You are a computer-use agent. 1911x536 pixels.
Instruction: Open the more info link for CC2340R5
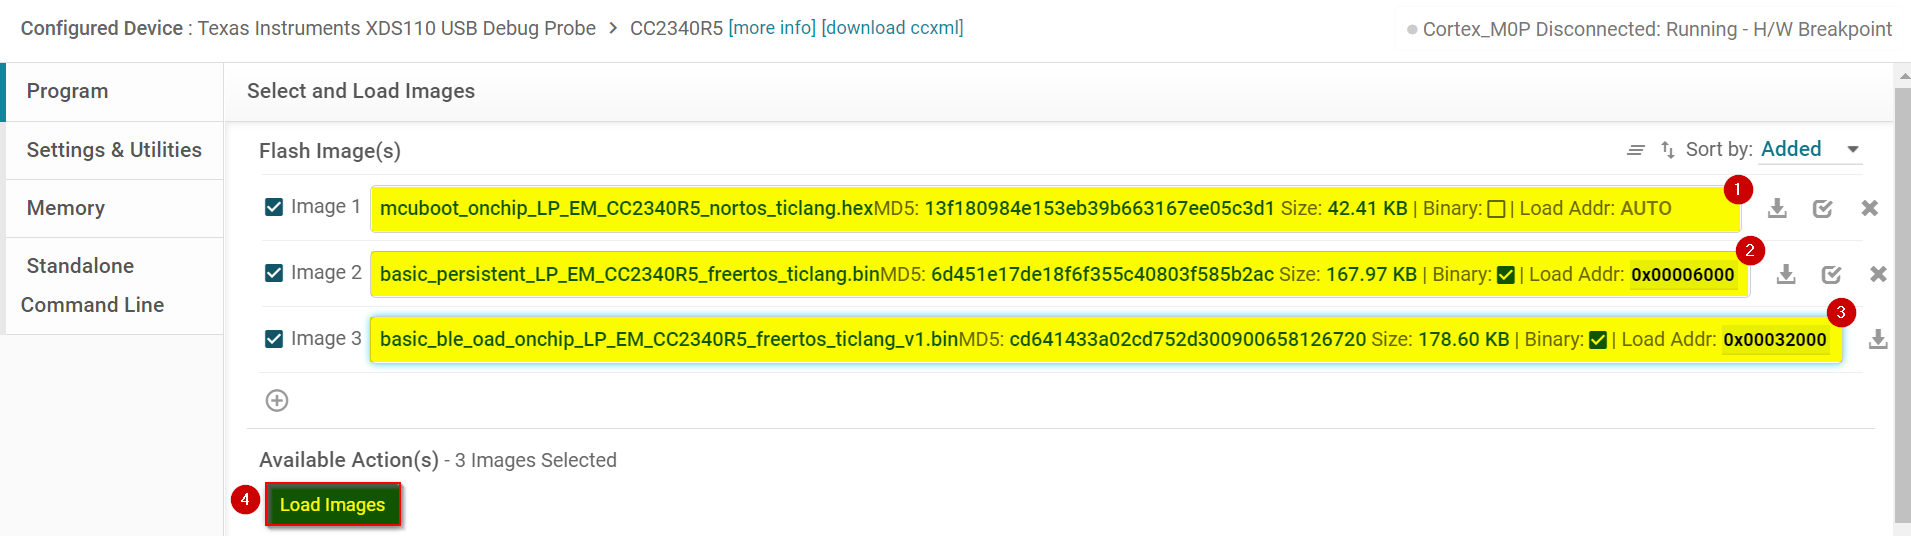[x=772, y=28]
